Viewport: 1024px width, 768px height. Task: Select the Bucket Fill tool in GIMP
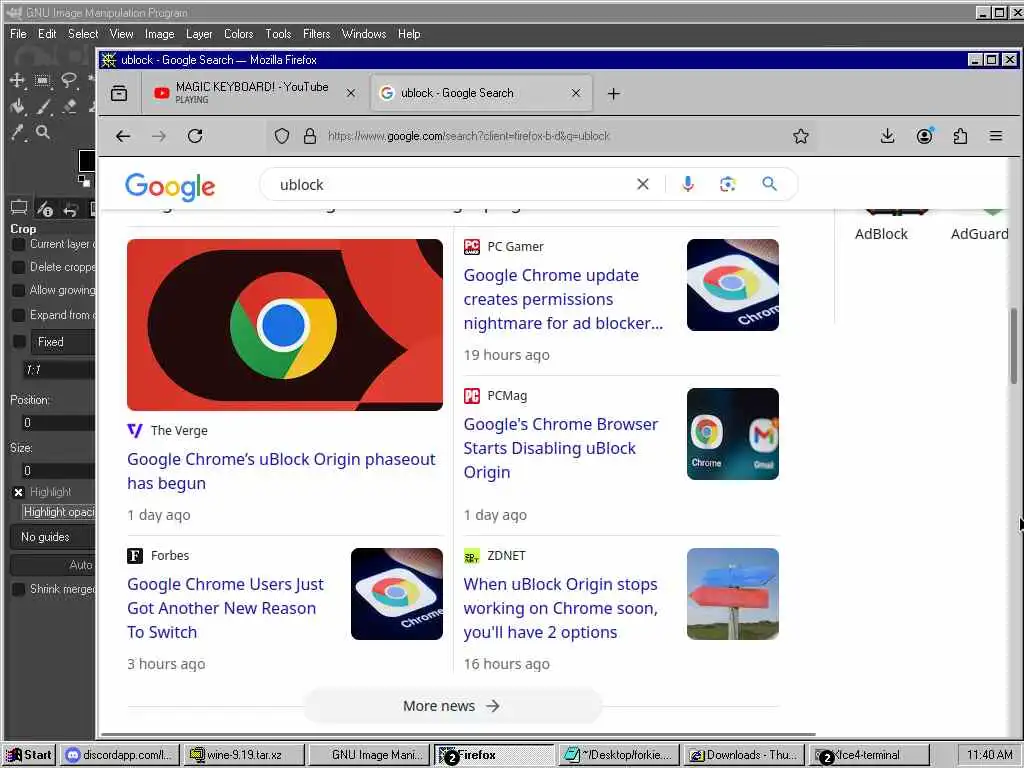click(18, 106)
